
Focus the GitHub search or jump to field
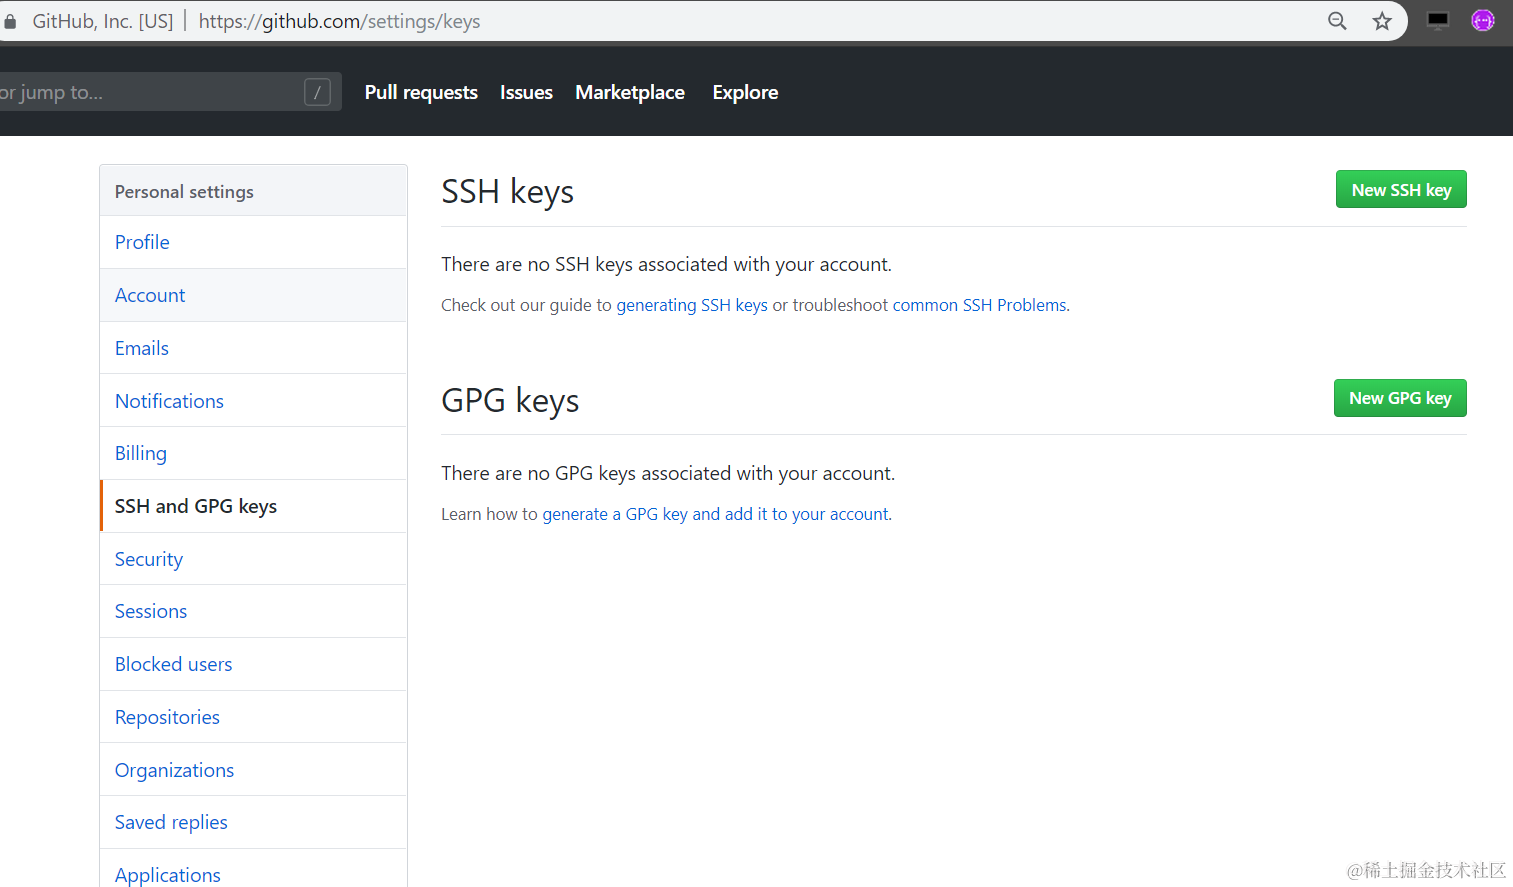[170, 92]
